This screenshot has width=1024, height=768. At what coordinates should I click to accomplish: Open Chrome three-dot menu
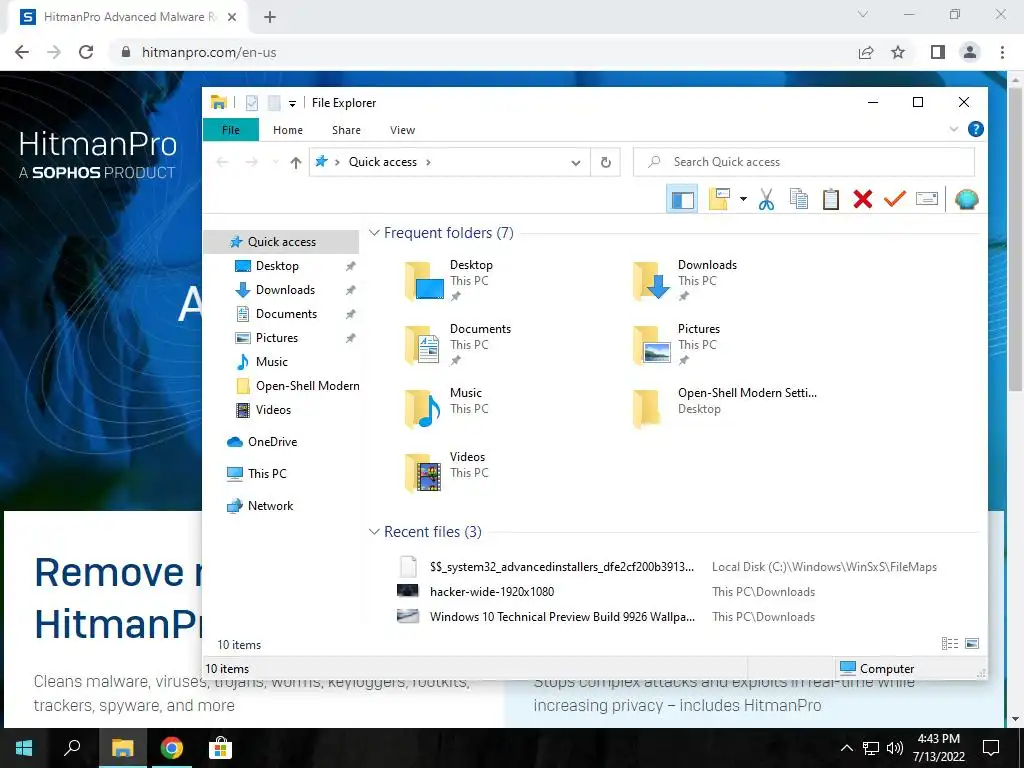pyautogui.click(x=1002, y=52)
